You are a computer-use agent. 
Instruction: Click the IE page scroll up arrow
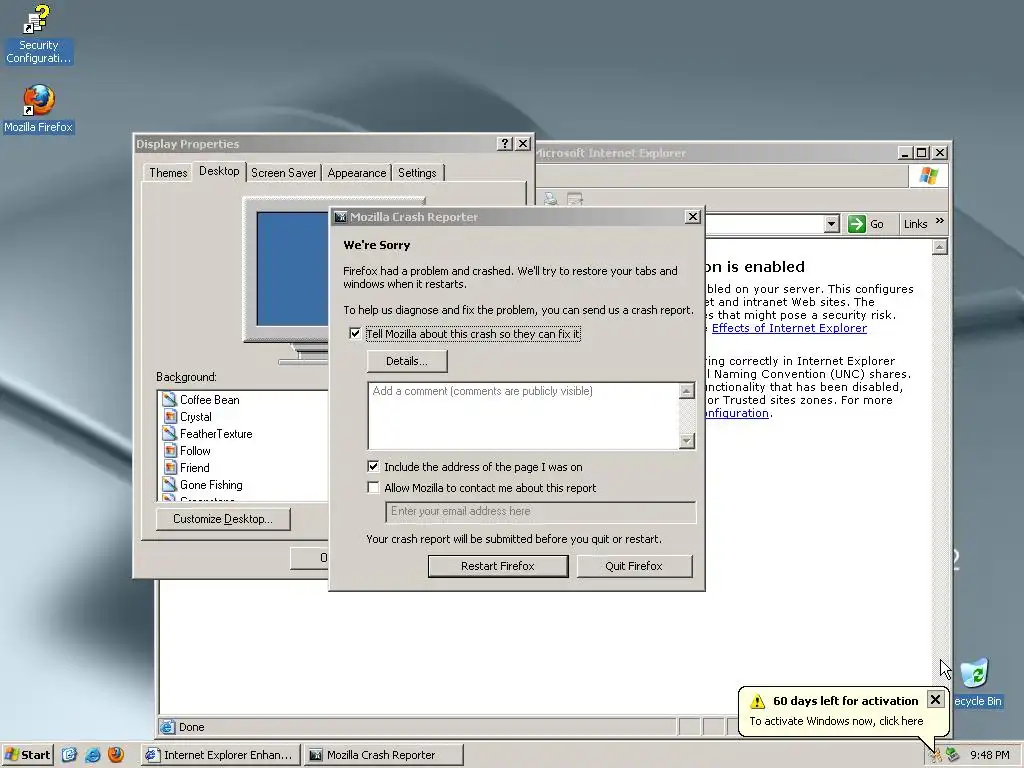click(x=939, y=247)
